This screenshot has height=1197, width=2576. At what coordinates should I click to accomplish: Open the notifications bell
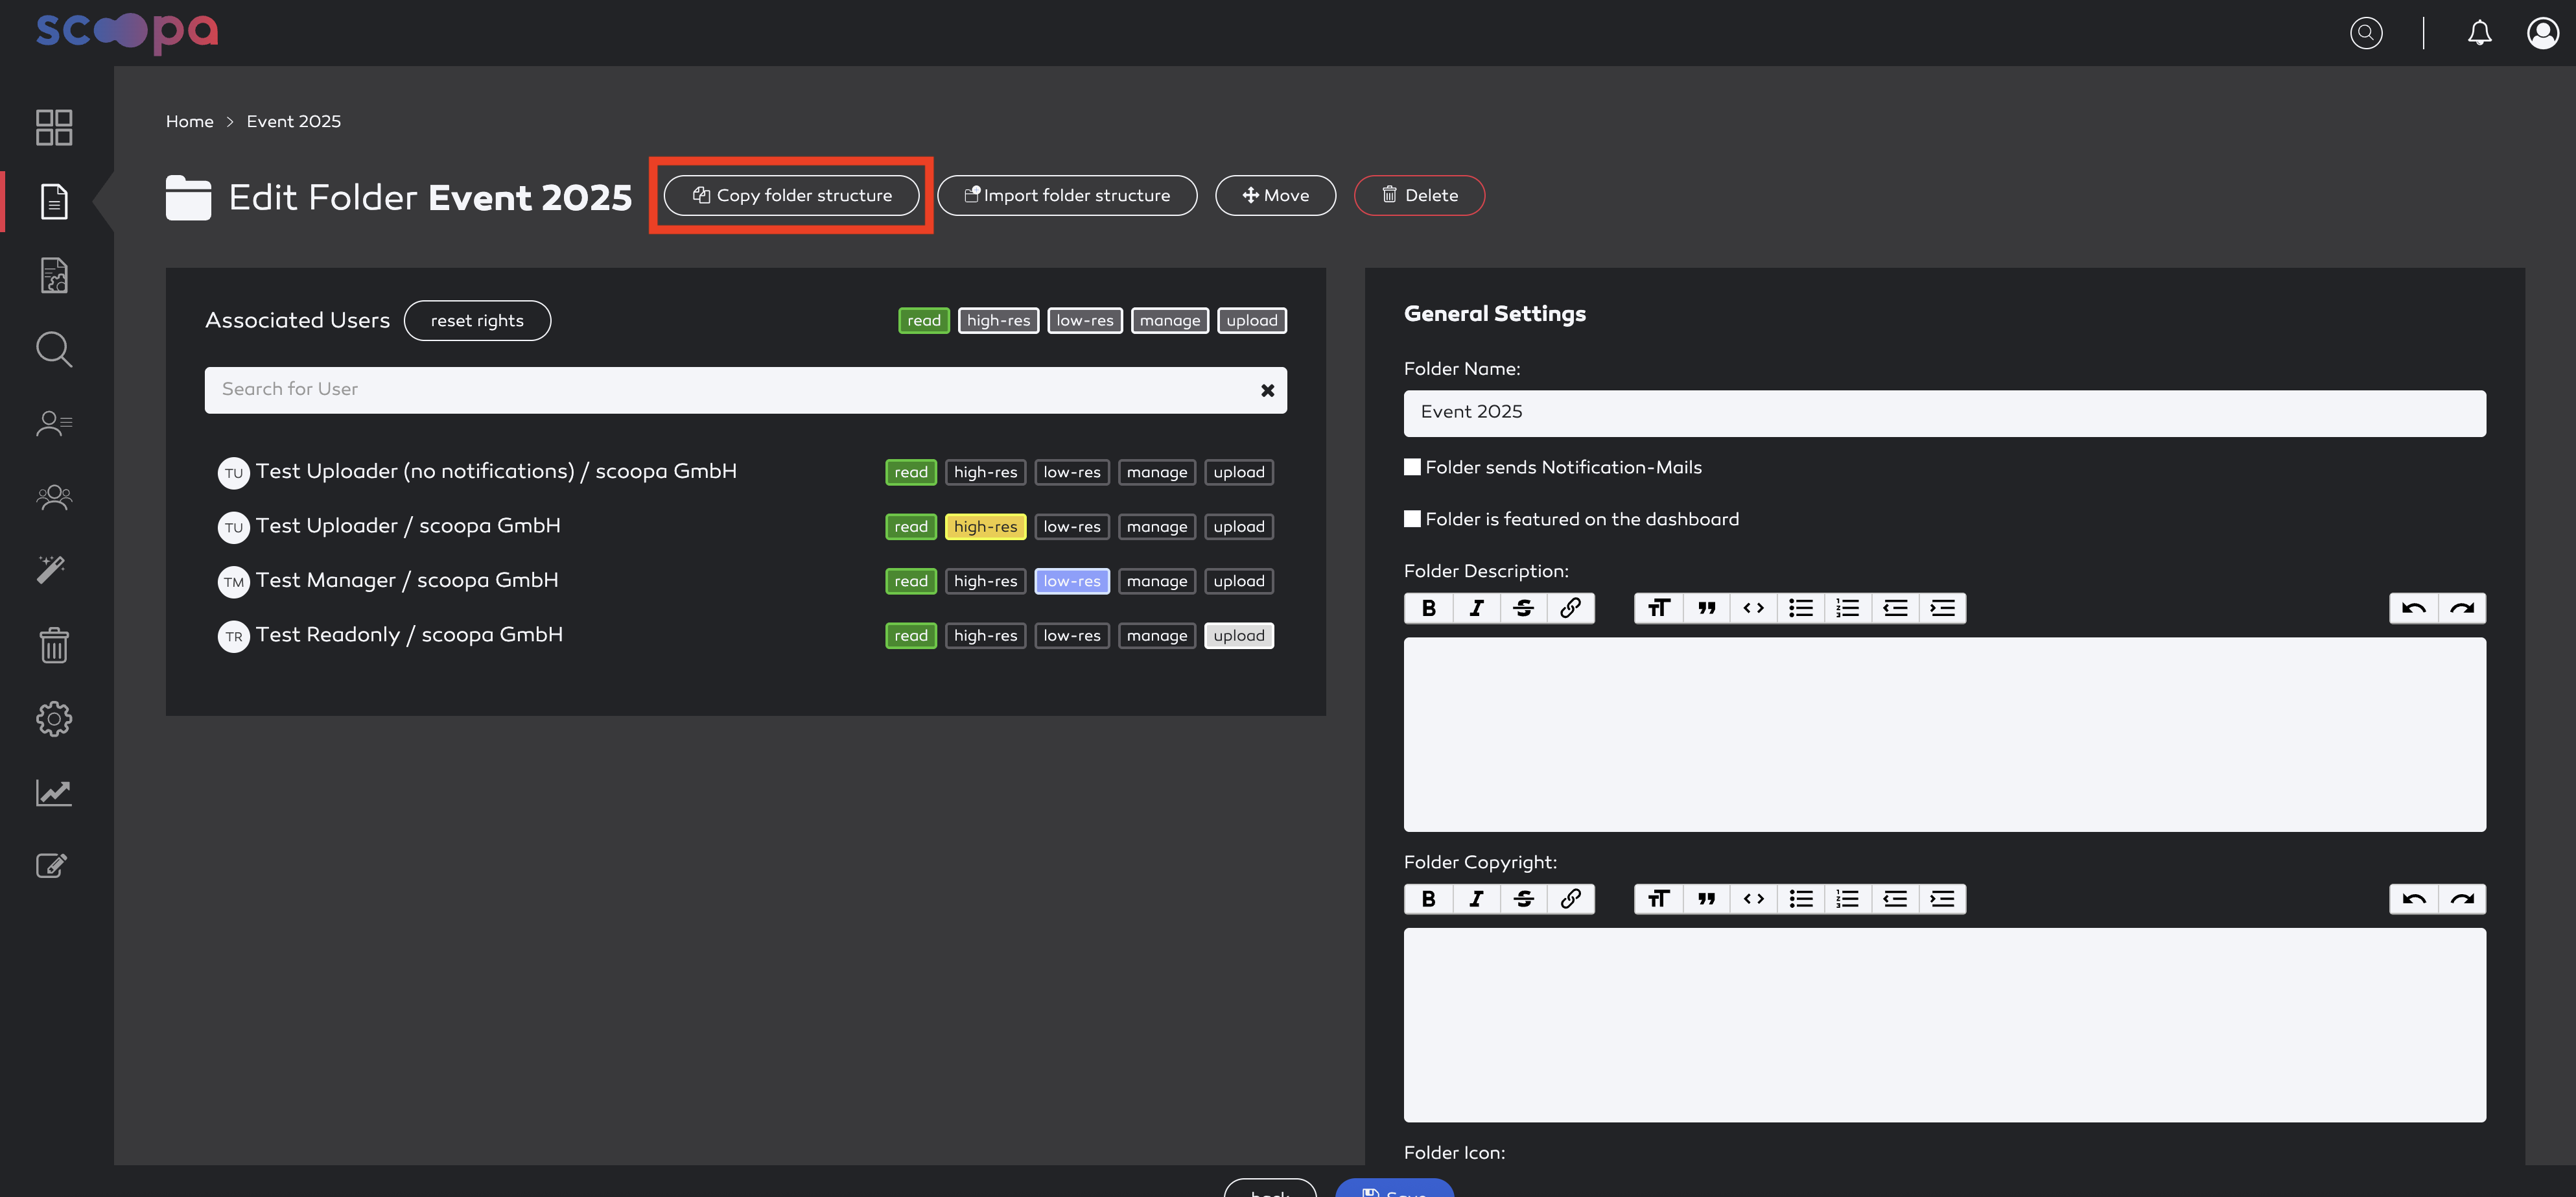click(x=2479, y=33)
